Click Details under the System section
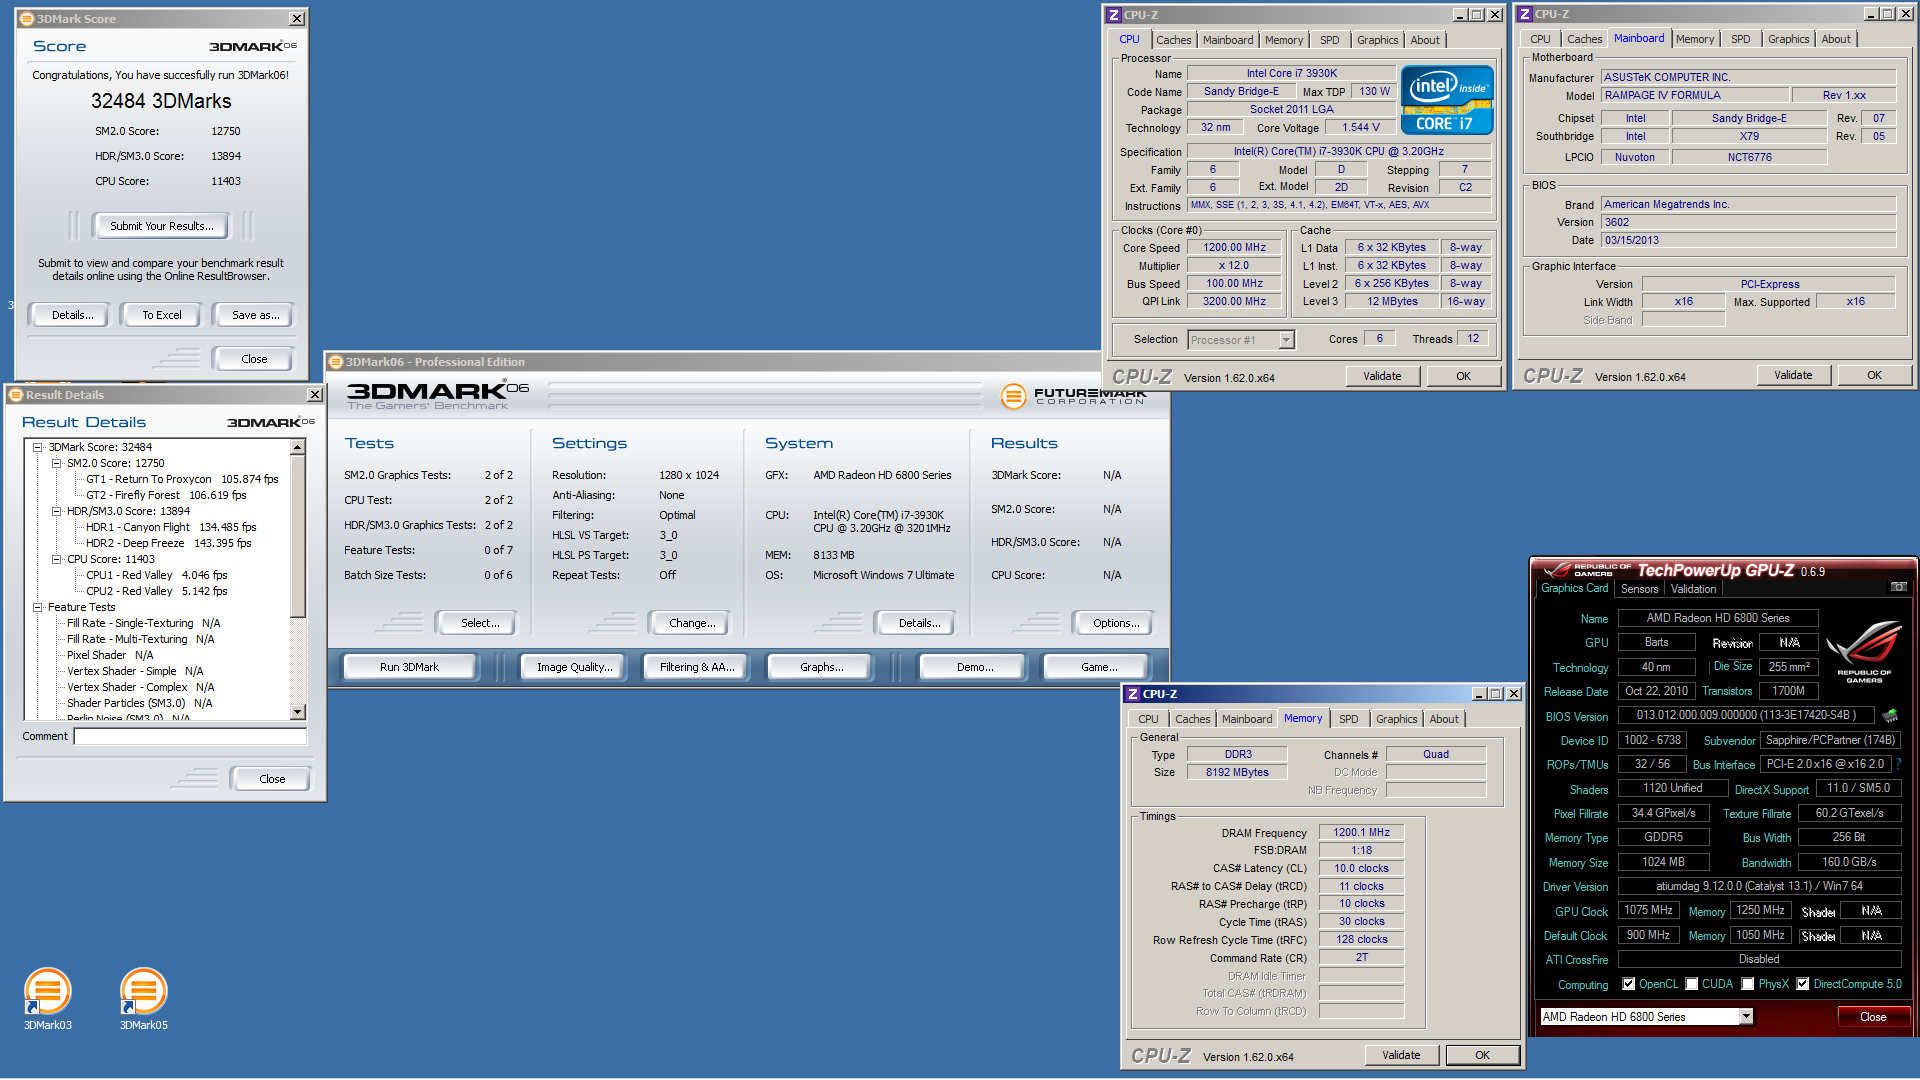The height and width of the screenshot is (1080, 1920). point(918,623)
